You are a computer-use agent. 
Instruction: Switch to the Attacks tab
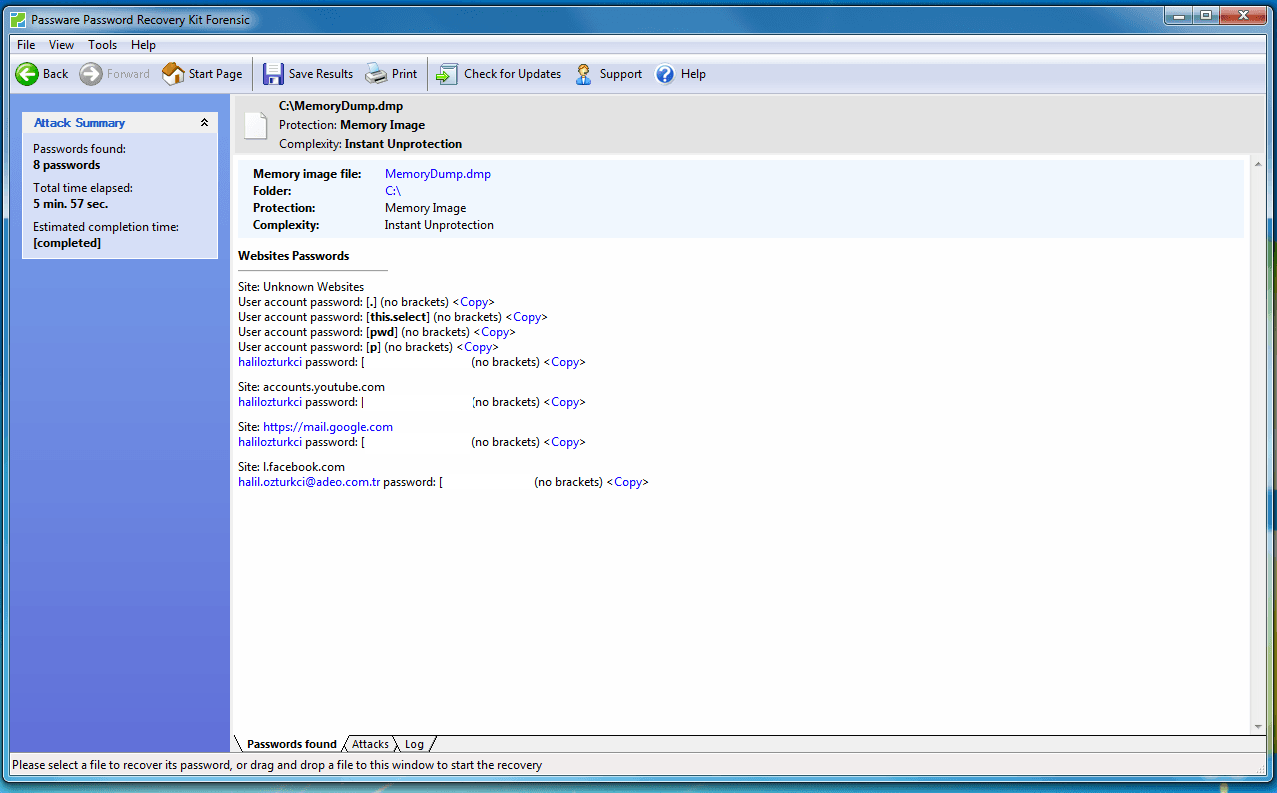point(369,744)
